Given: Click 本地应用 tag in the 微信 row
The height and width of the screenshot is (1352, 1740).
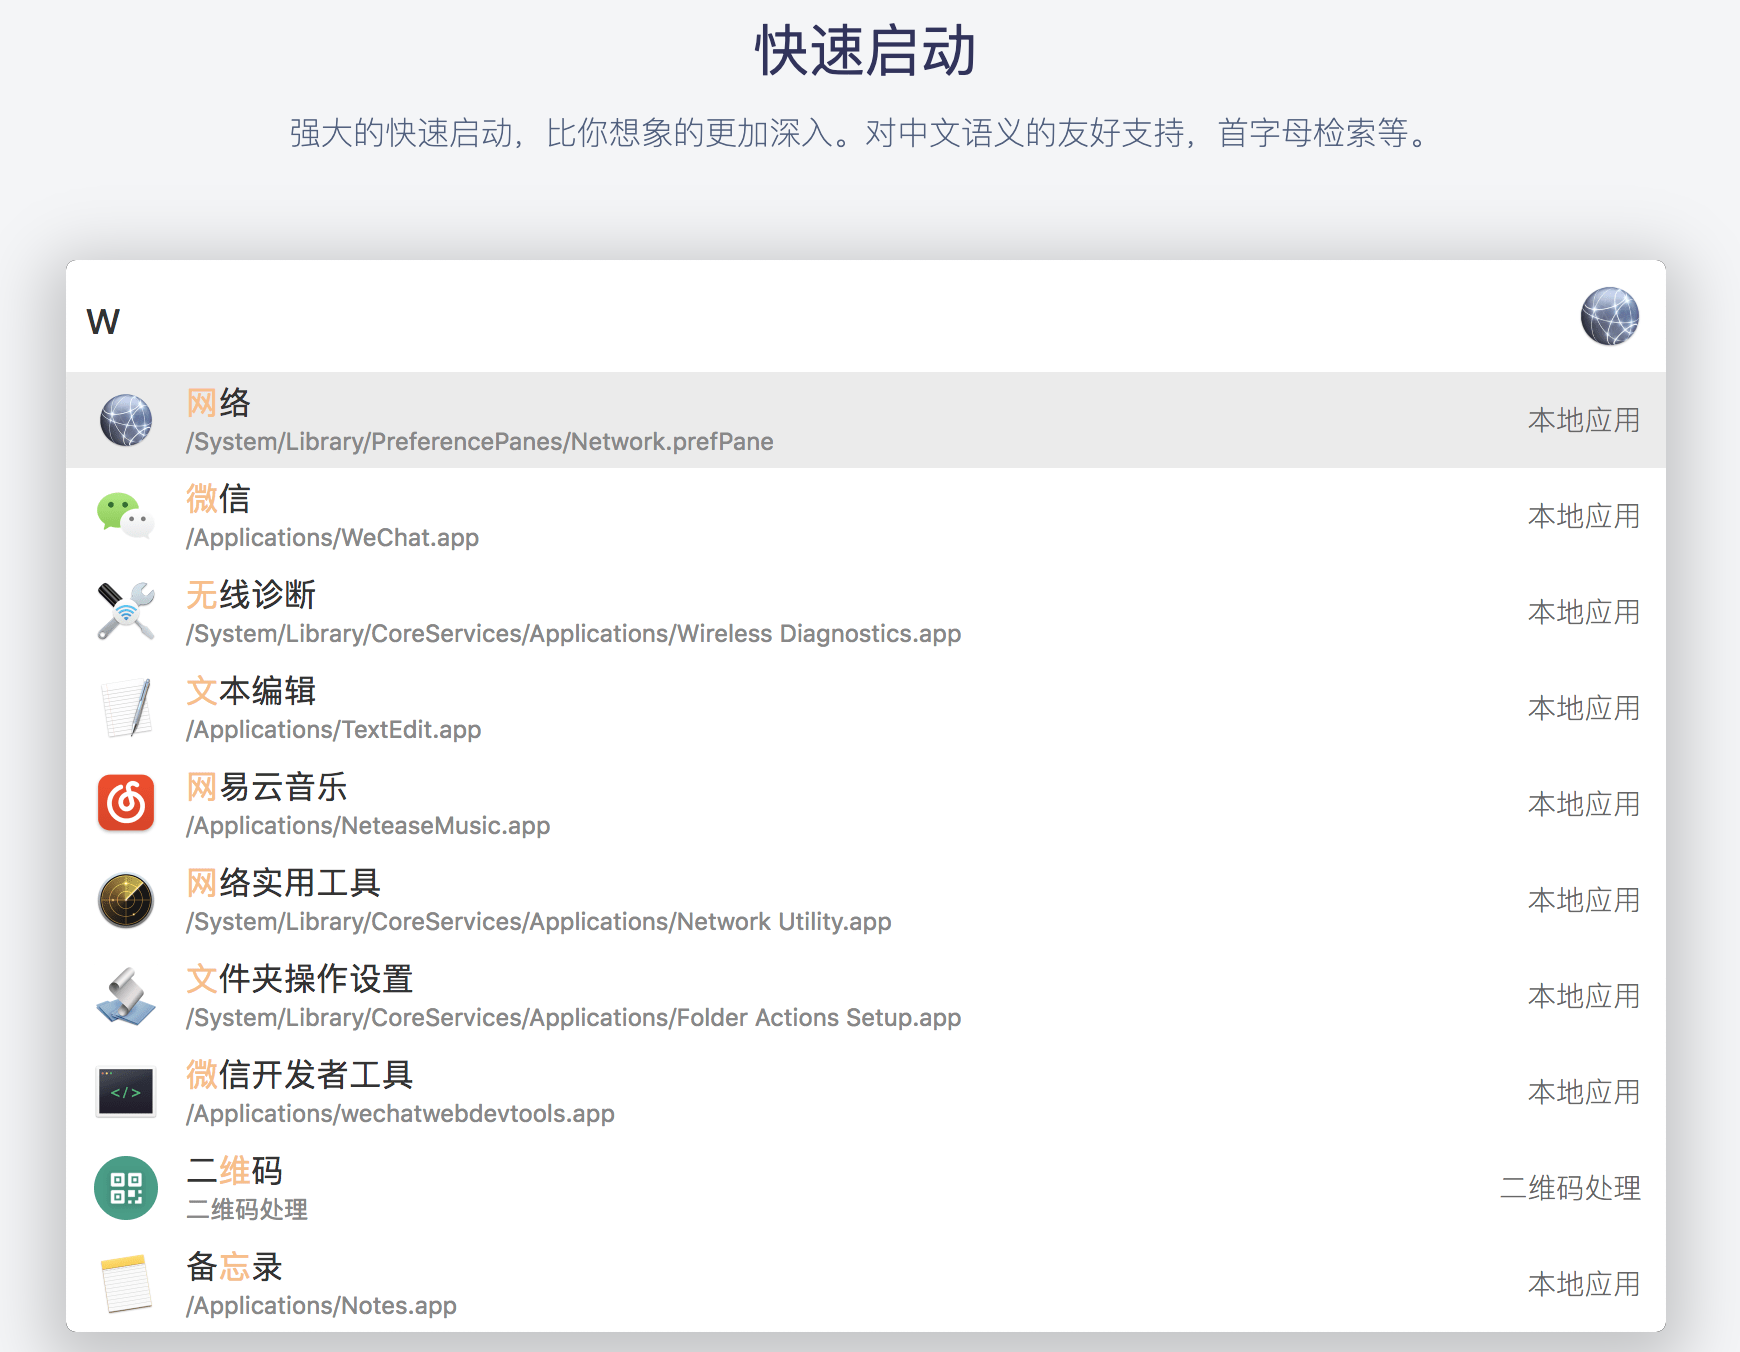Looking at the screenshot, I should (x=1584, y=516).
